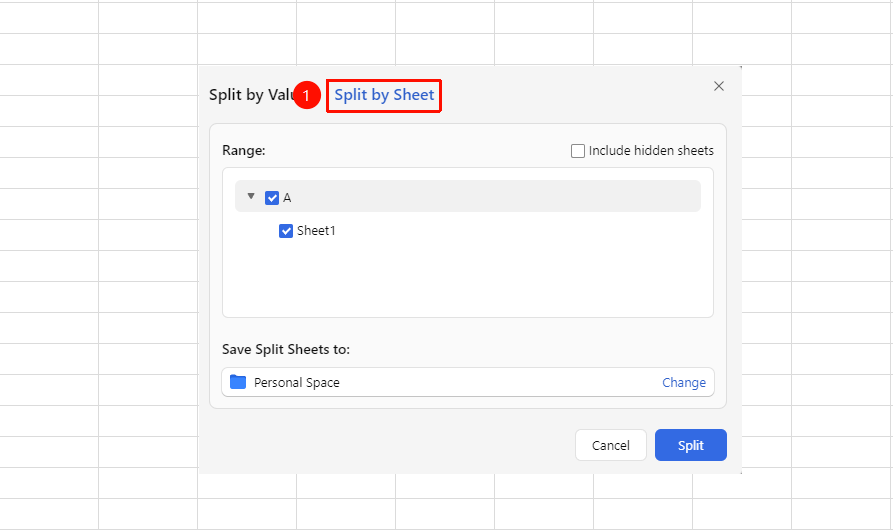Select the workbook A label row
Image resolution: width=893 pixels, height=530 pixels.
tap(468, 196)
